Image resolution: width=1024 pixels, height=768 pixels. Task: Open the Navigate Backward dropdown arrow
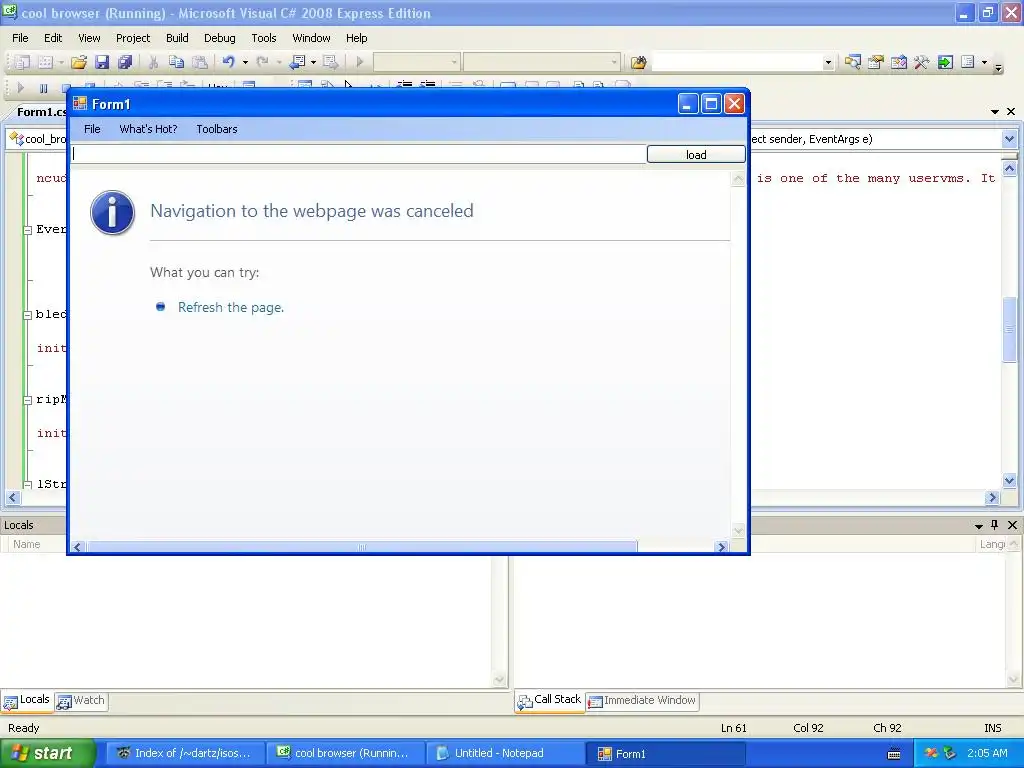(313, 62)
